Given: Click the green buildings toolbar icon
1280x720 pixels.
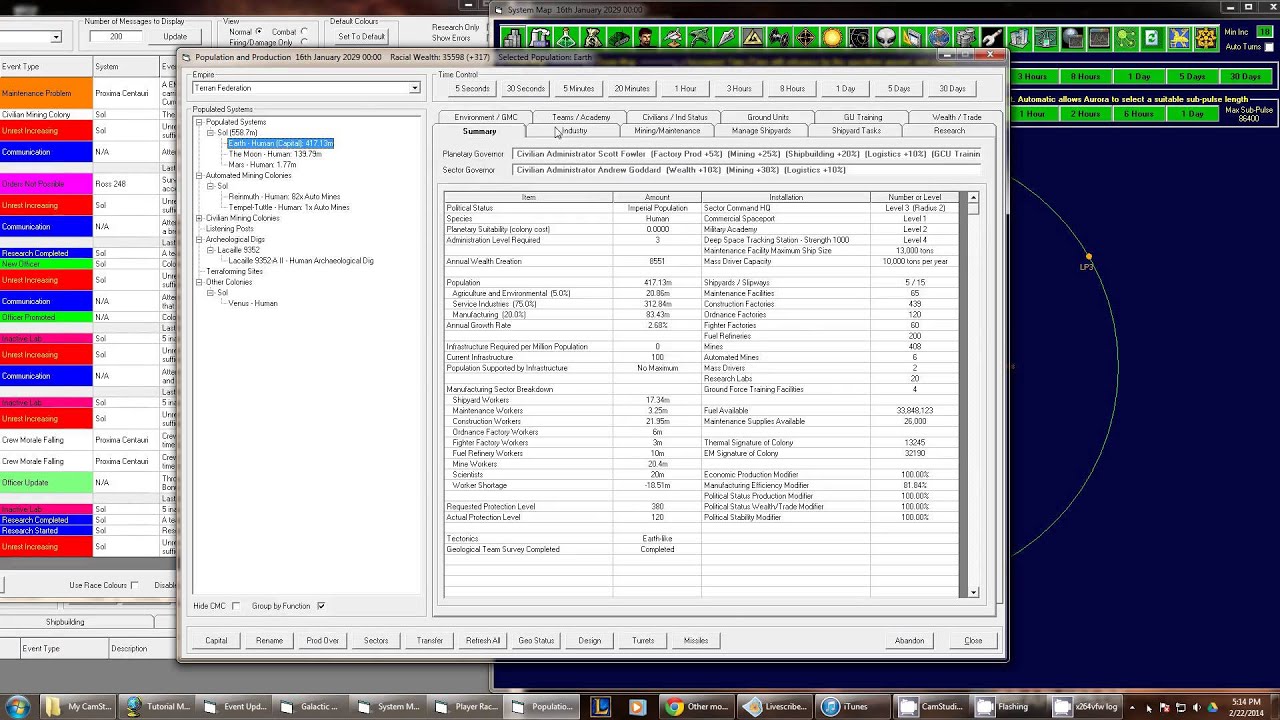Looking at the screenshot, I should click(1018, 38).
